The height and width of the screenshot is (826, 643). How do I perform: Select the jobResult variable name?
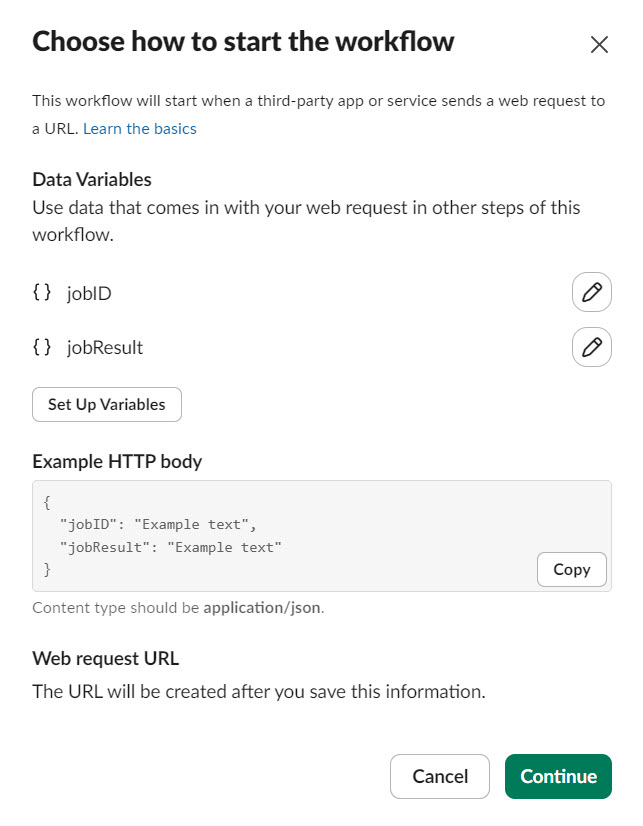tap(105, 348)
